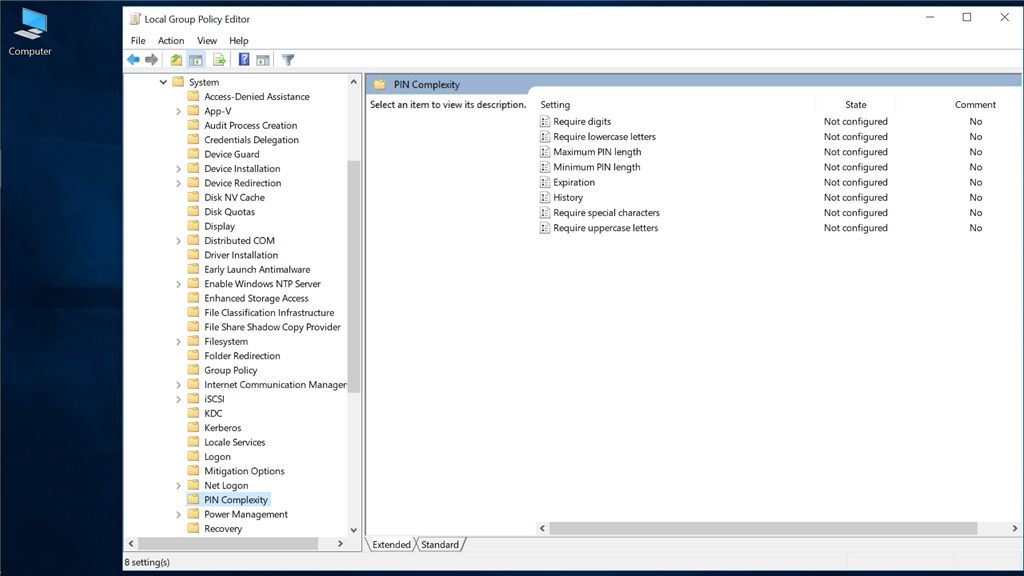The image size is (1024, 576).
Task: Expand the iSCSI node
Action: click(x=178, y=399)
